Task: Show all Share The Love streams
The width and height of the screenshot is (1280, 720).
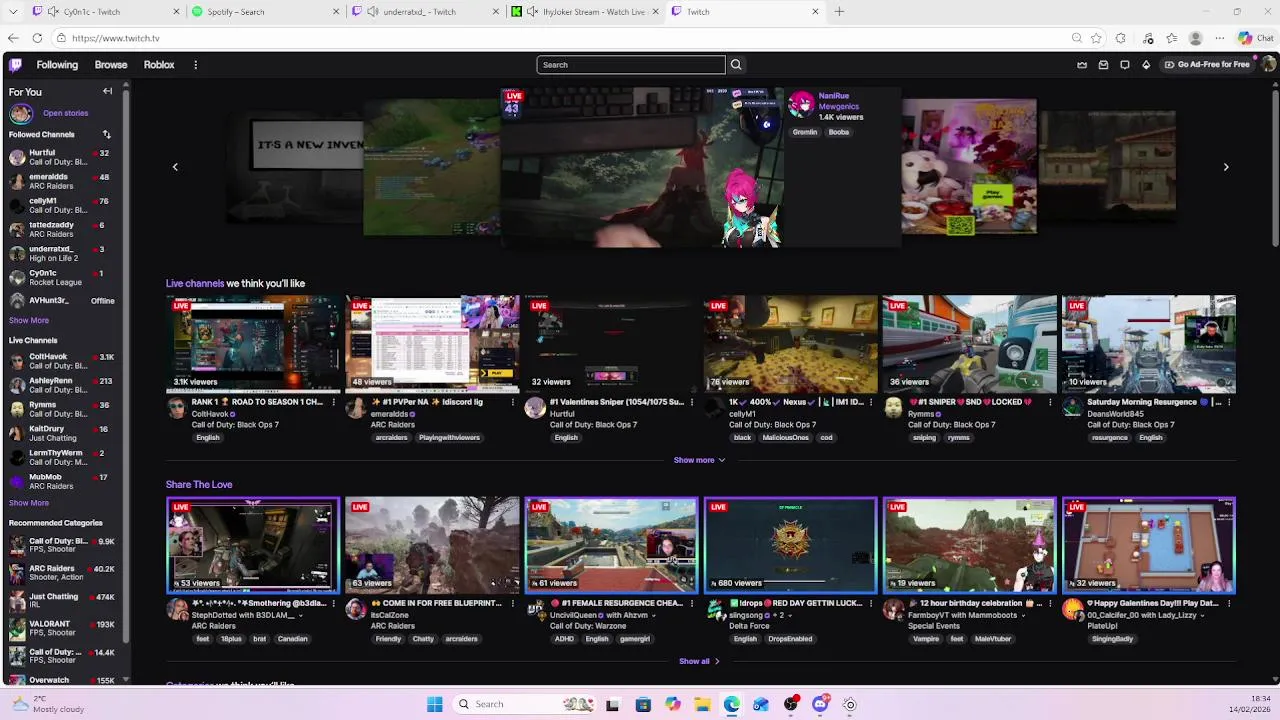Action: 699,661
